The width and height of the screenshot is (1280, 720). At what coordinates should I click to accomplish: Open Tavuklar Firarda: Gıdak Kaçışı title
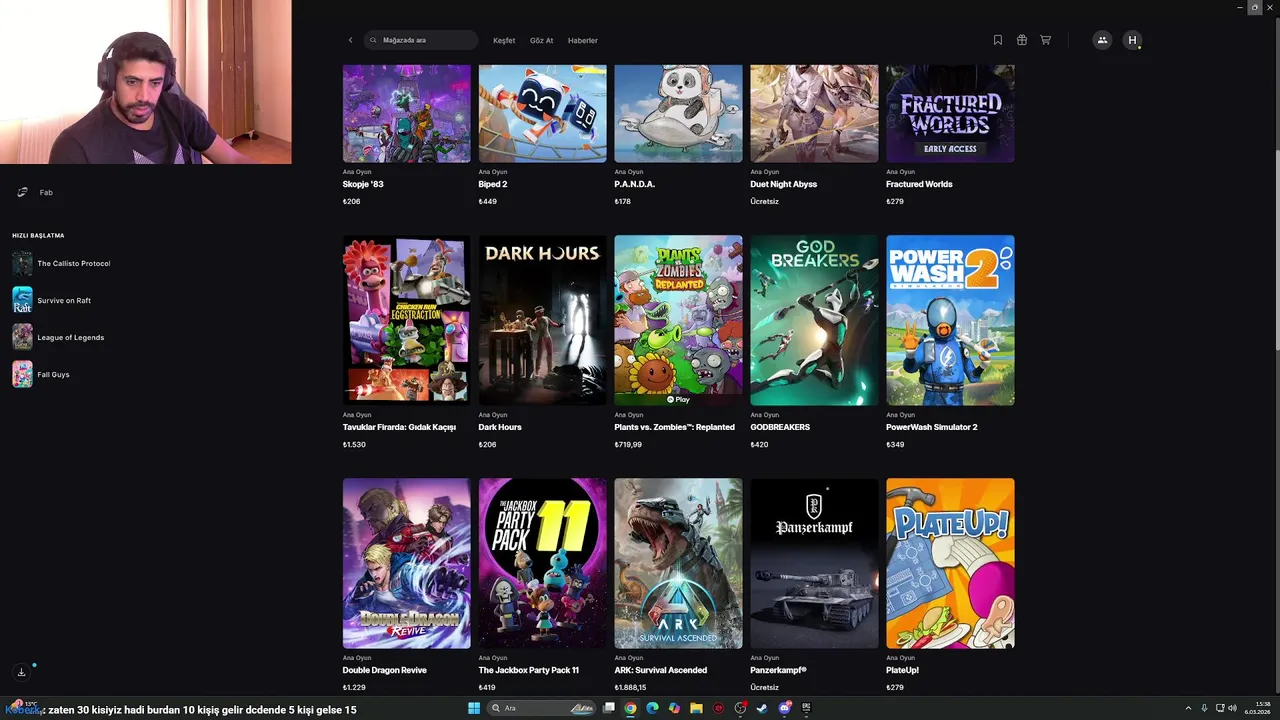[x=399, y=427]
